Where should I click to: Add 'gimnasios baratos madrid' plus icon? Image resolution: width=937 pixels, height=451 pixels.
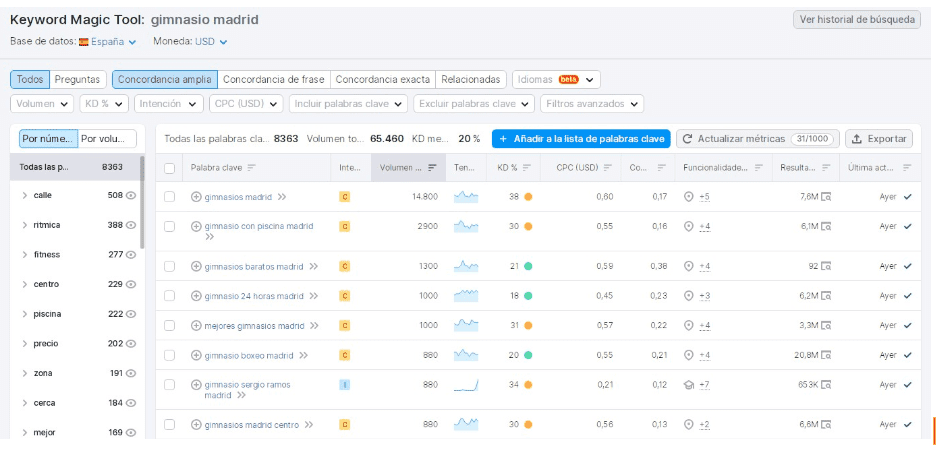[196, 266]
